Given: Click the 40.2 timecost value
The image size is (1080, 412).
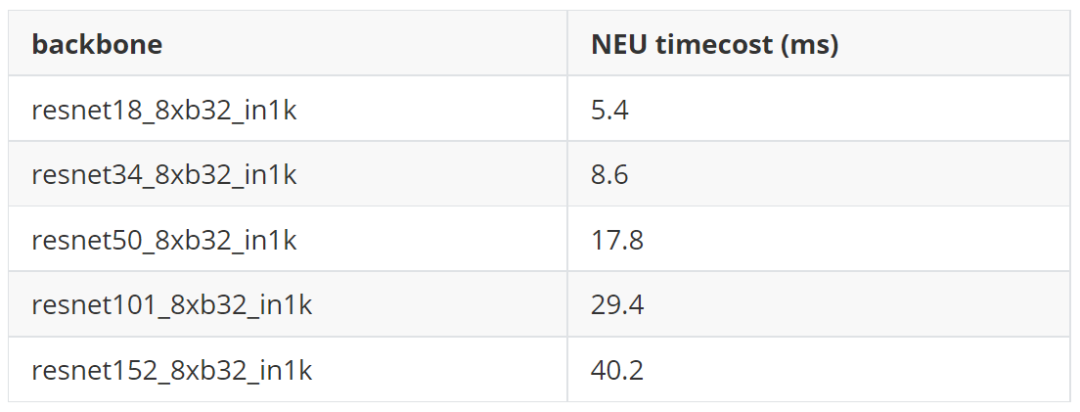Looking at the screenshot, I should [617, 371].
